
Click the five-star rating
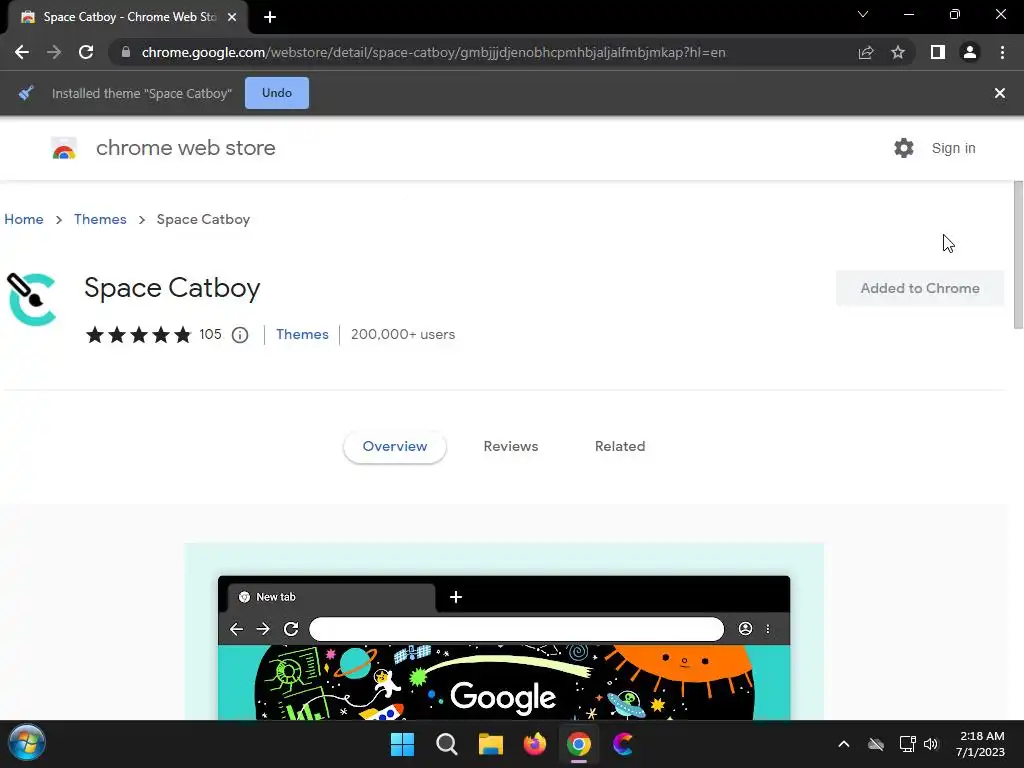click(138, 335)
